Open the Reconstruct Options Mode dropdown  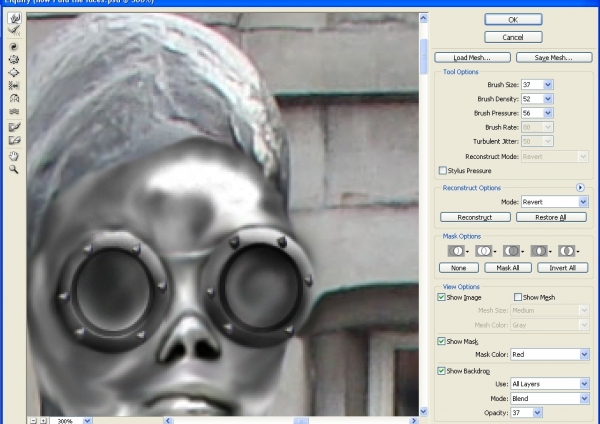(554, 202)
